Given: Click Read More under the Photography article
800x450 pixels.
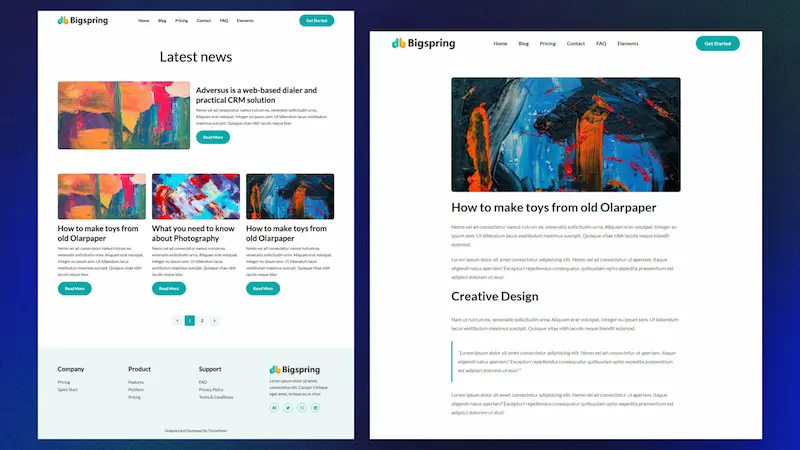Looking at the screenshot, I should point(169,289).
